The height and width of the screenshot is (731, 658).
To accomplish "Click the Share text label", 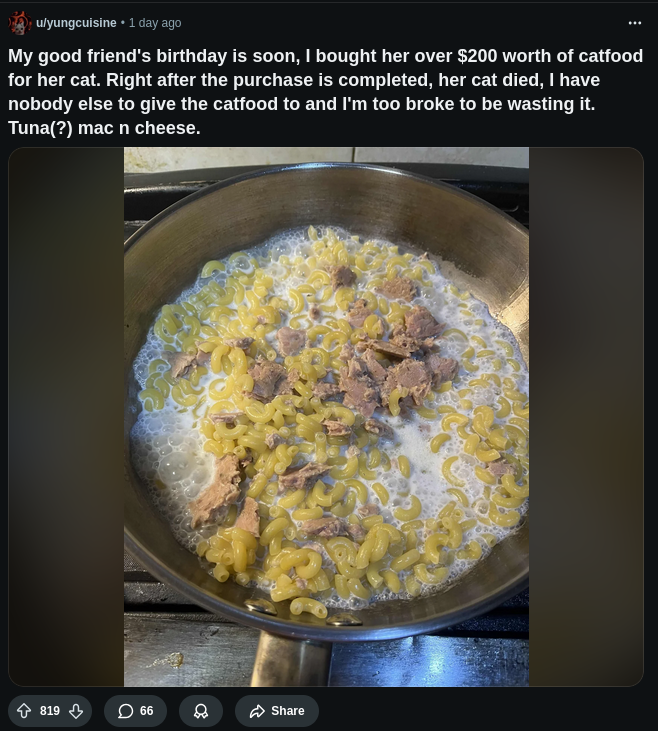I will (288, 710).
